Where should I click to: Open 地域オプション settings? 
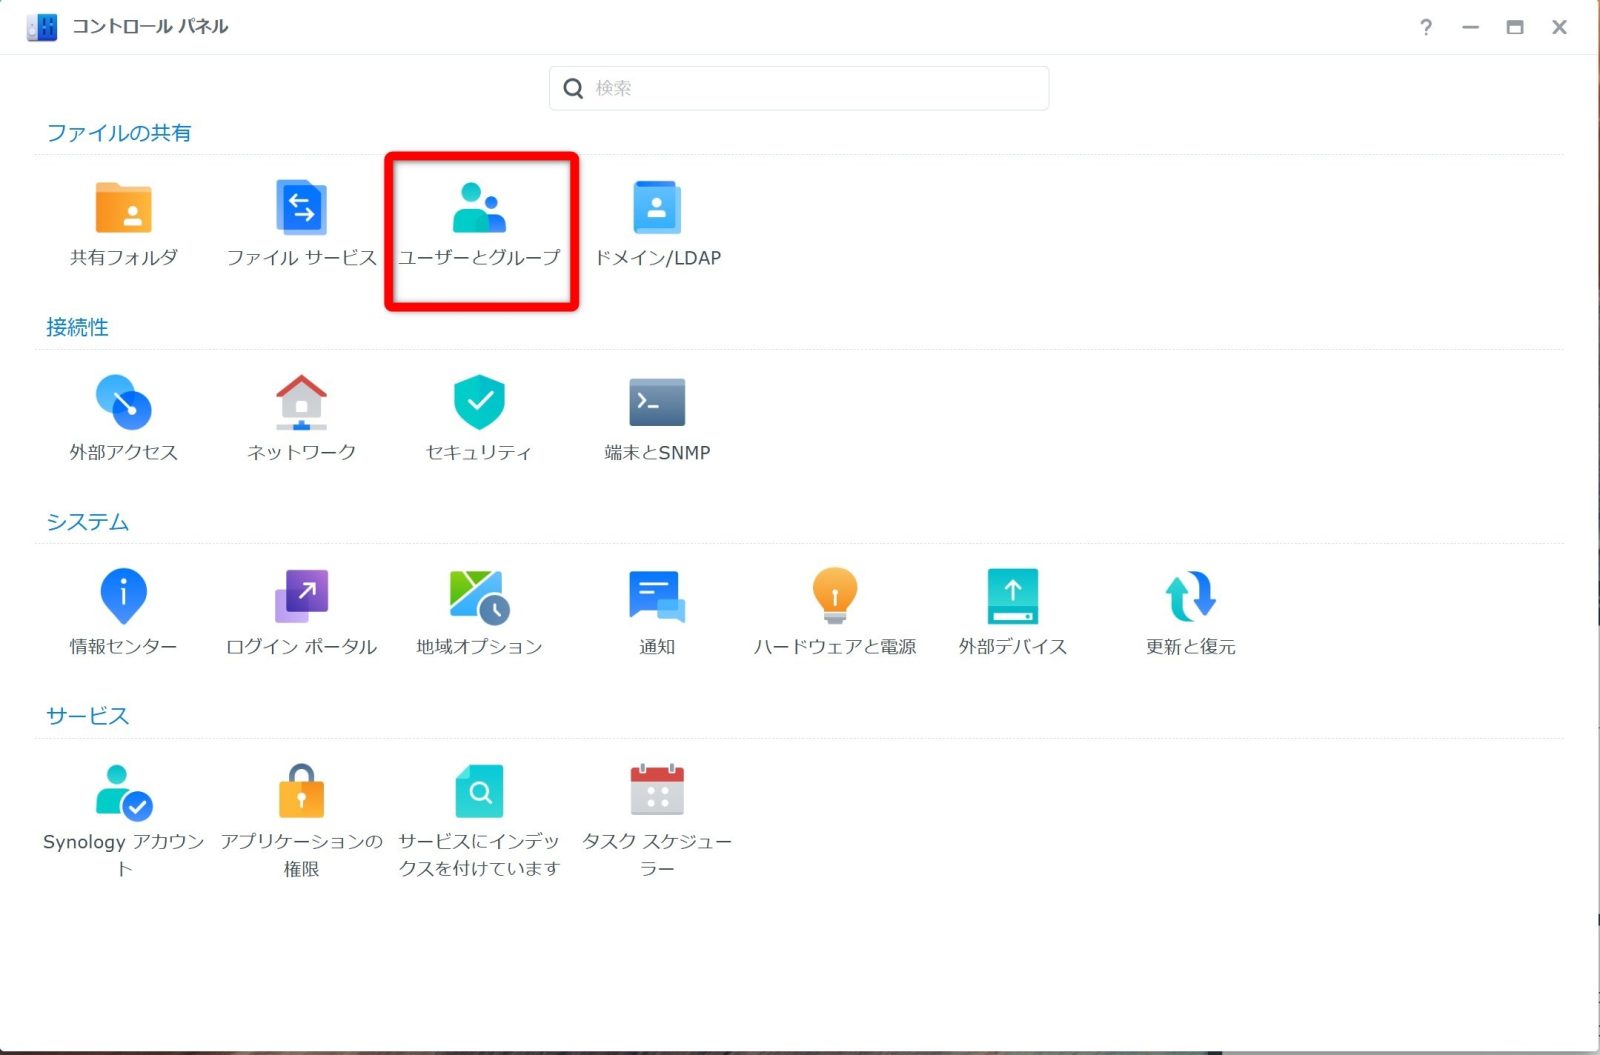click(479, 597)
